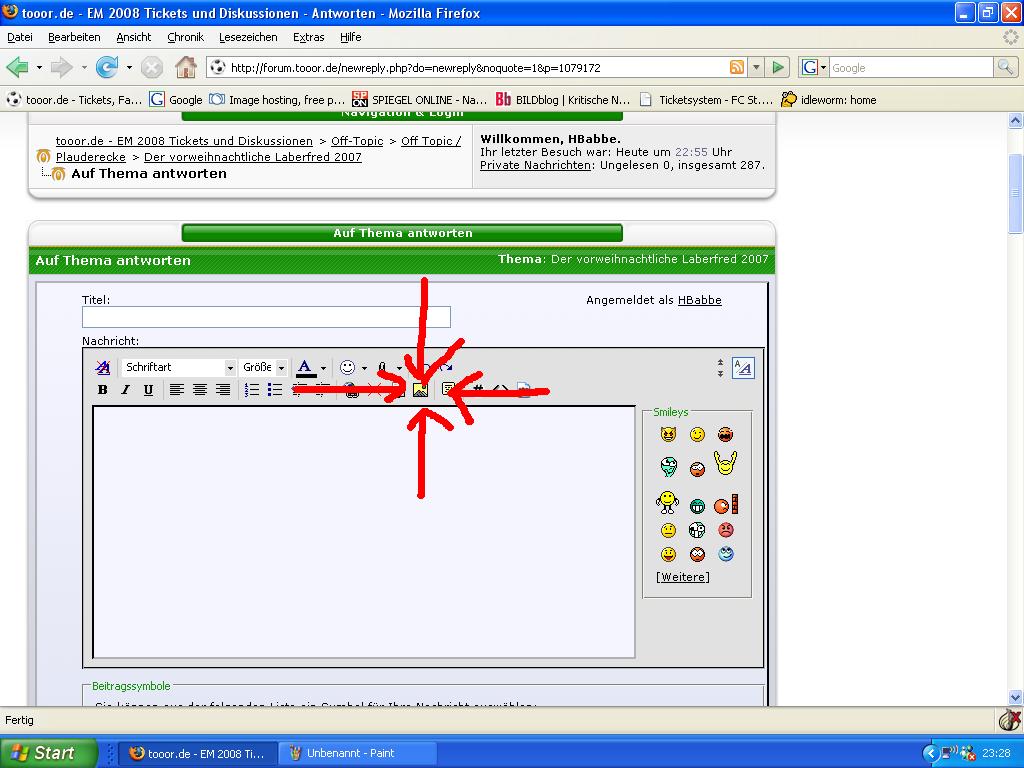The height and width of the screenshot is (768, 1024).
Task: Open the Schriftart font dropdown
Action: 229,368
